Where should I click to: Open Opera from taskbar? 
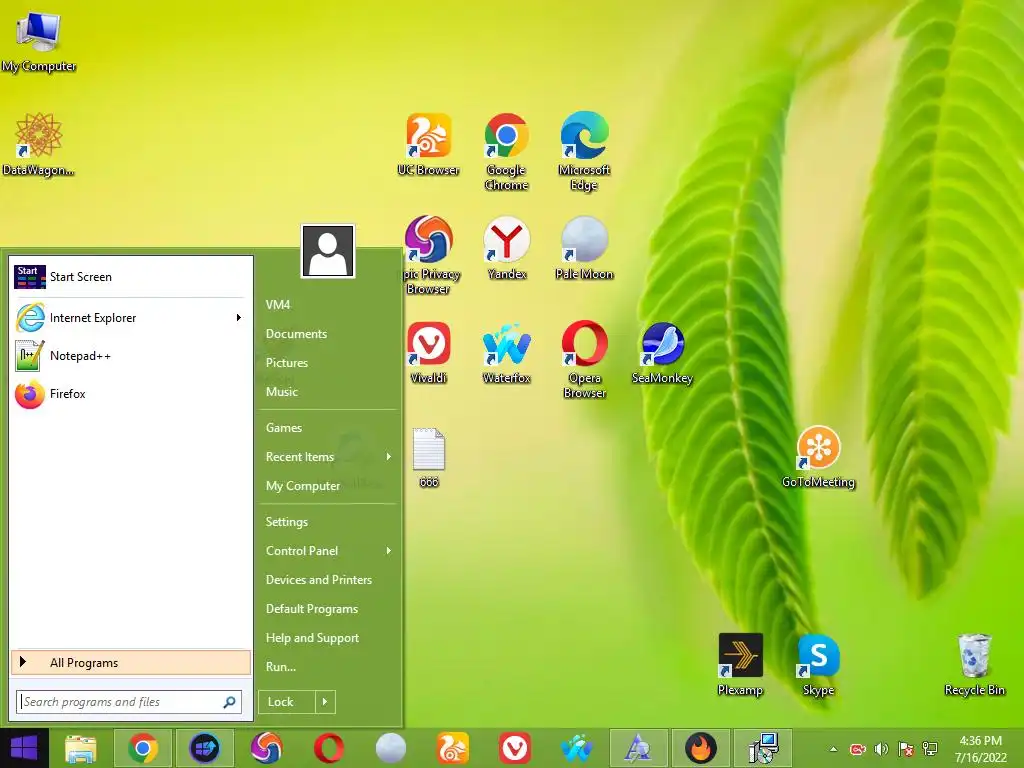(x=328, y=748)
